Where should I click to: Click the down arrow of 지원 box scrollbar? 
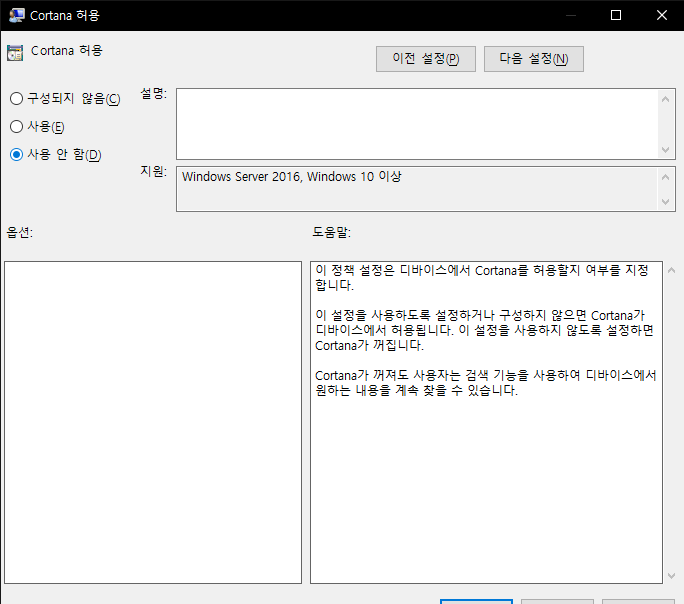click(x=665, y=201)
